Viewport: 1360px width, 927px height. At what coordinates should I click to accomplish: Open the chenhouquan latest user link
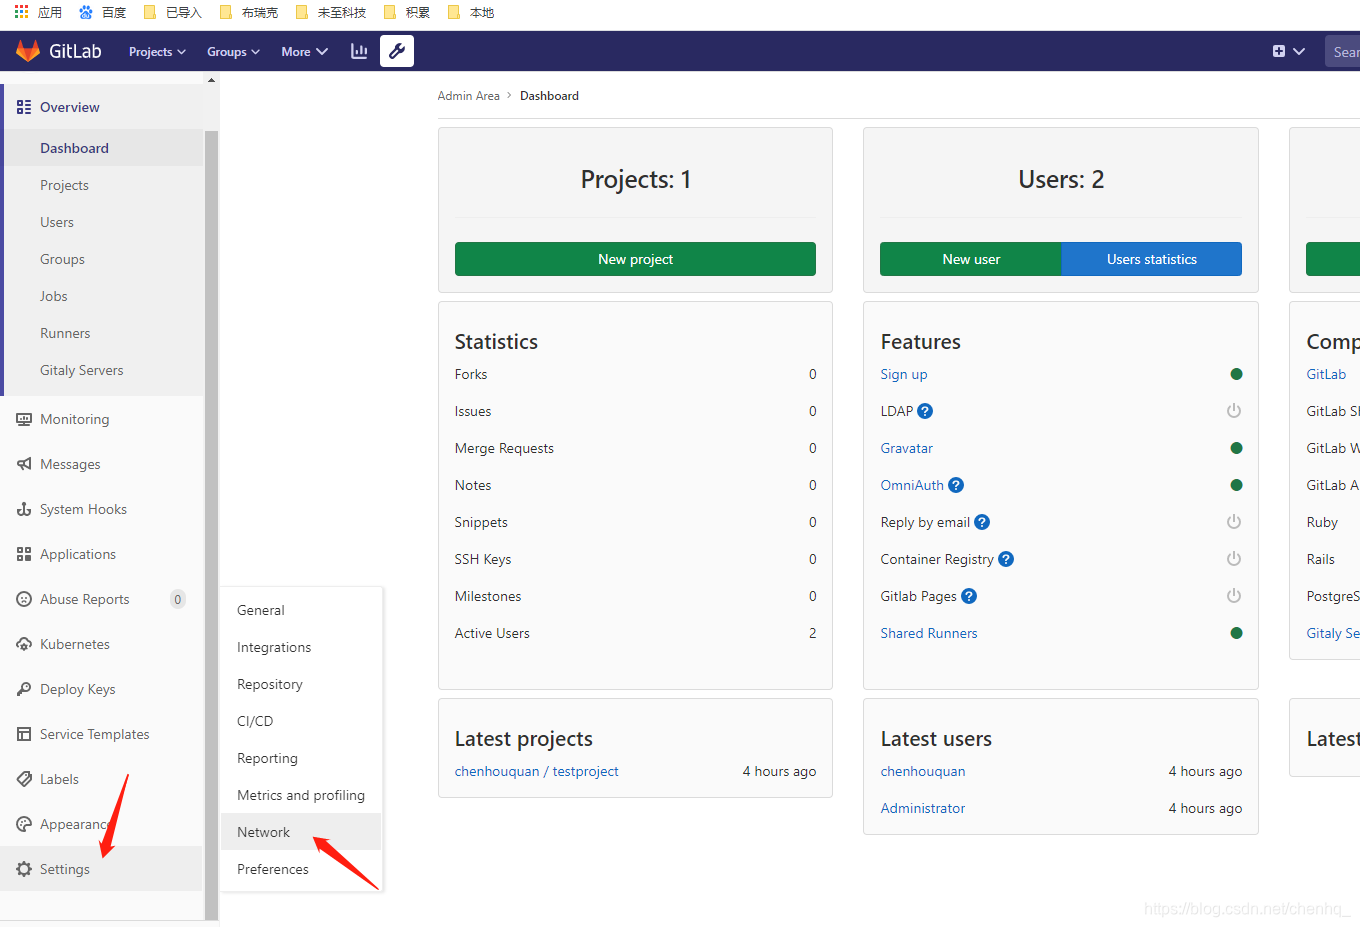[923, 771]
